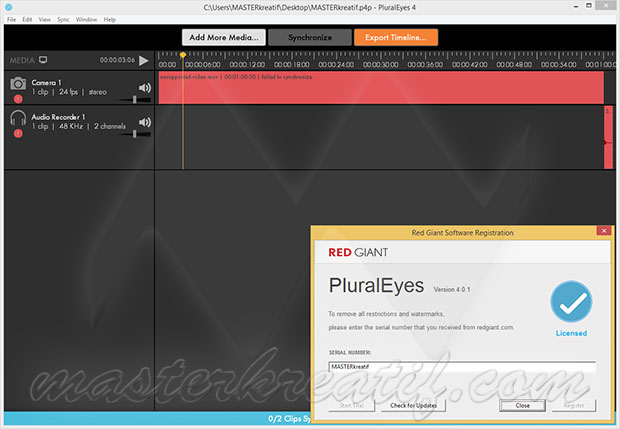Mute the Camera 1 track speaker

[x=145, y=88]
